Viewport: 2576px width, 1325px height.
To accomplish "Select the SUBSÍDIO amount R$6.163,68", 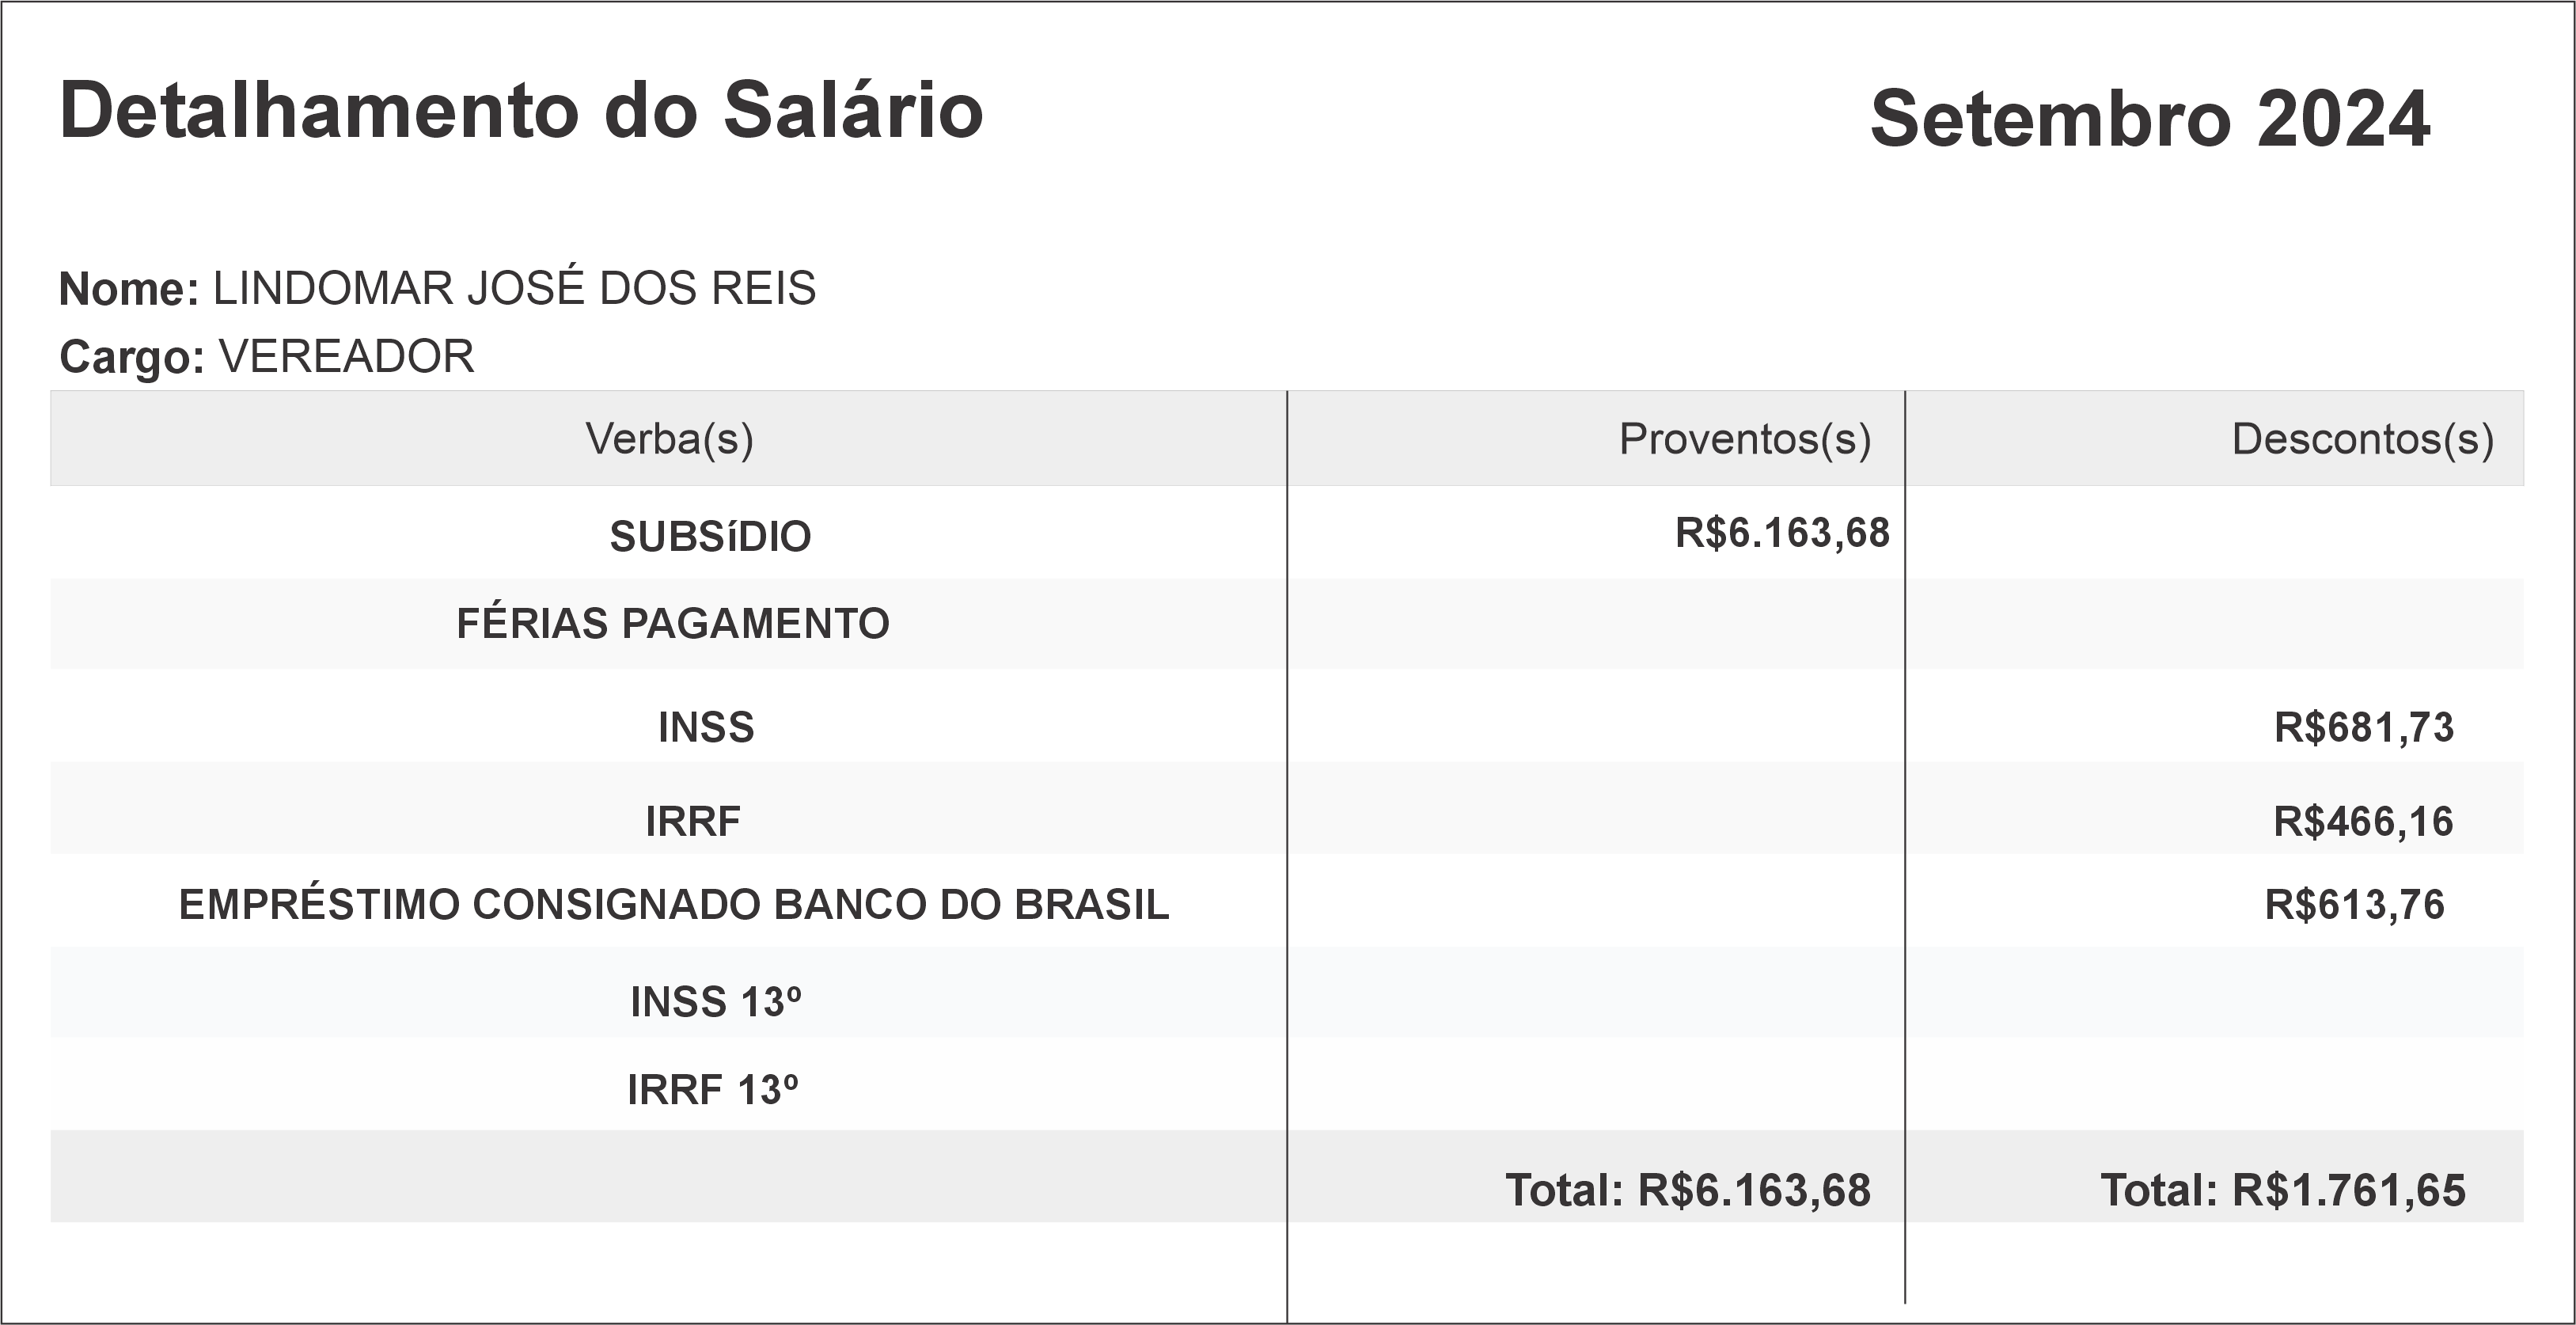I will point(1782,533).
